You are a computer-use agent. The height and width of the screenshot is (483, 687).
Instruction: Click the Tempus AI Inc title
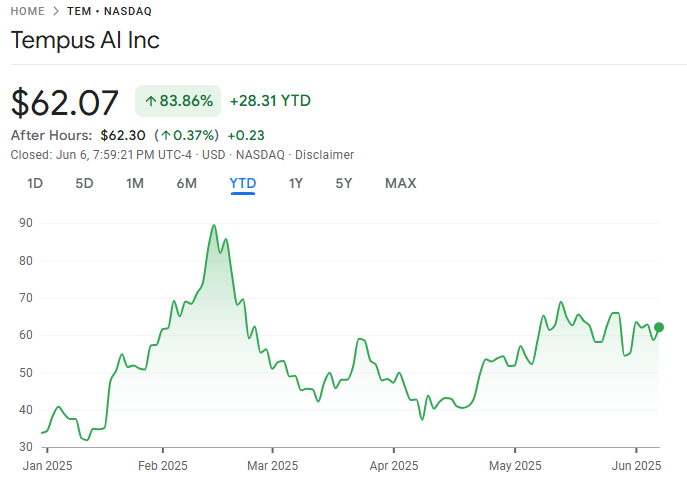[x=85, y=41]
